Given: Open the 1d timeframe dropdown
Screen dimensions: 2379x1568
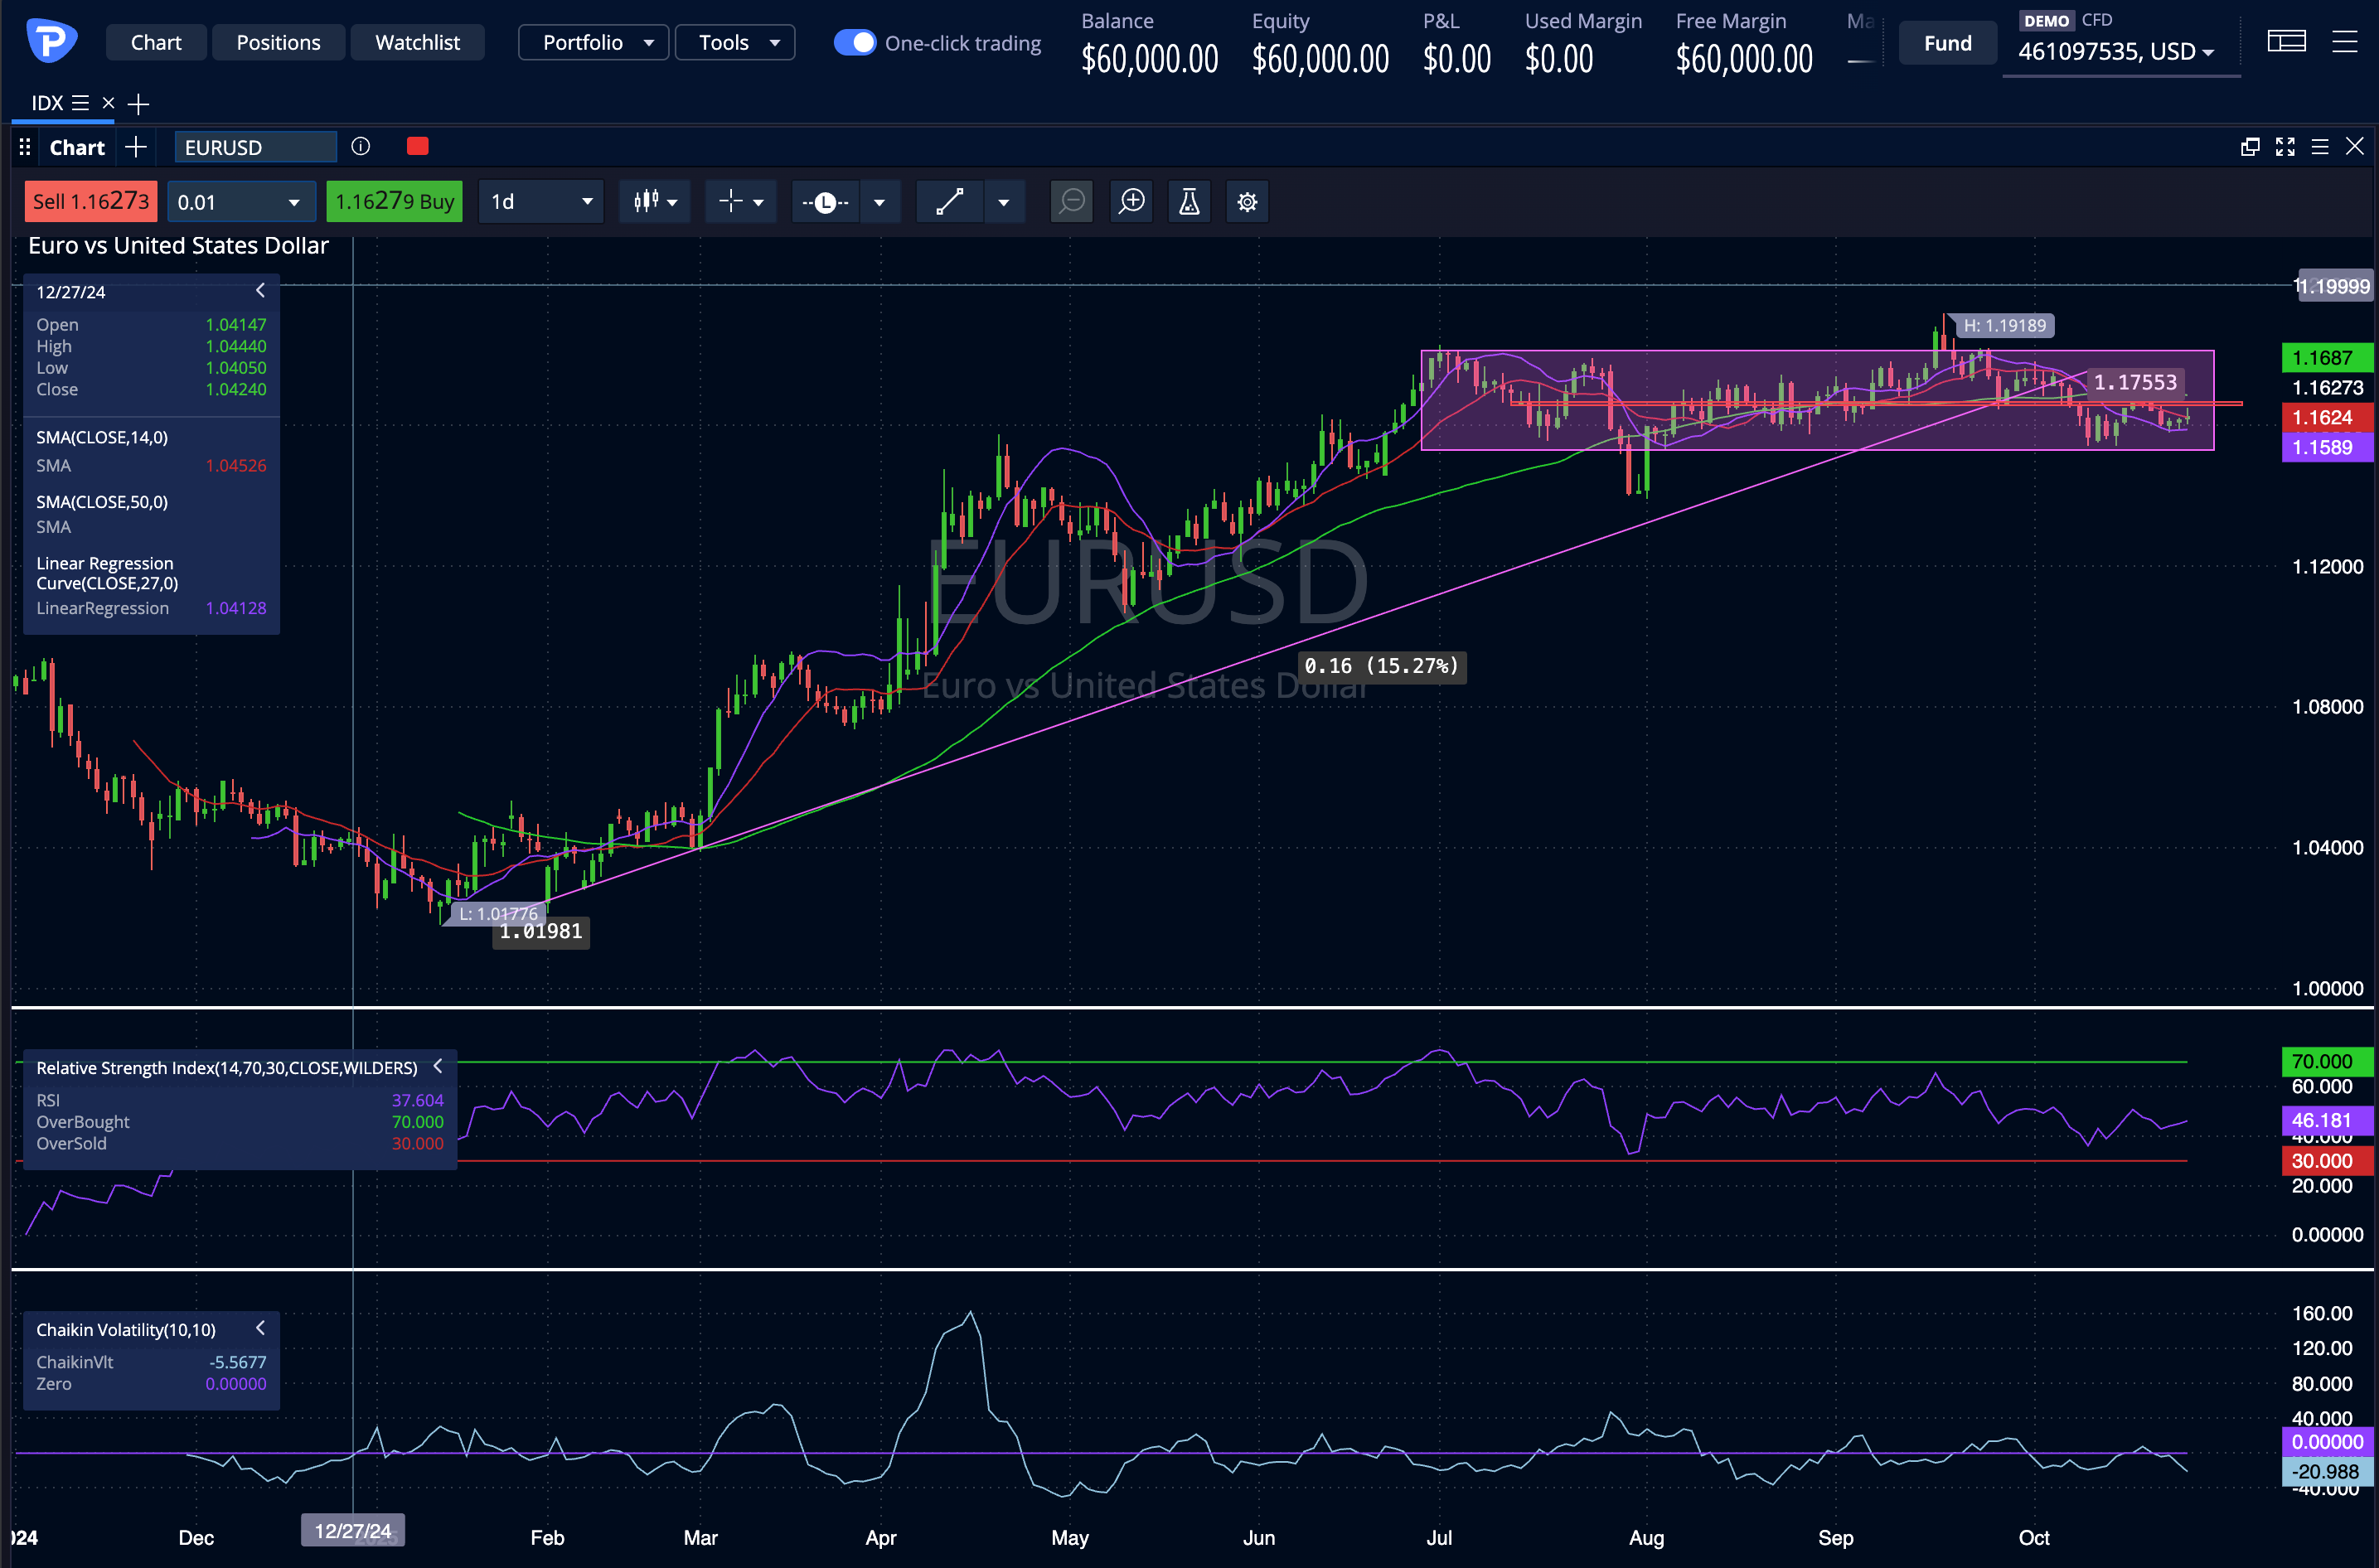Looking at the screenshot, I should [541, 202].
